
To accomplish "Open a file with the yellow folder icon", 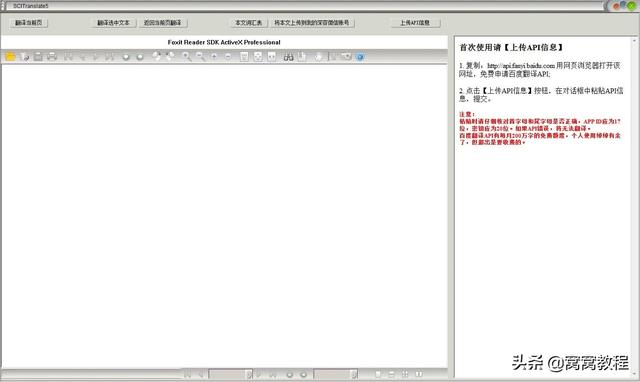I will click(x=10, y=57).
